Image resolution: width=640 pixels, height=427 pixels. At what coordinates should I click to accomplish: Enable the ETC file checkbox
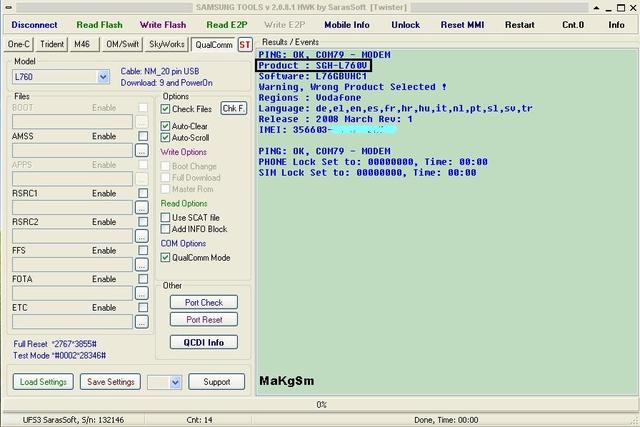pyautogui.click(x=143, y=307)
